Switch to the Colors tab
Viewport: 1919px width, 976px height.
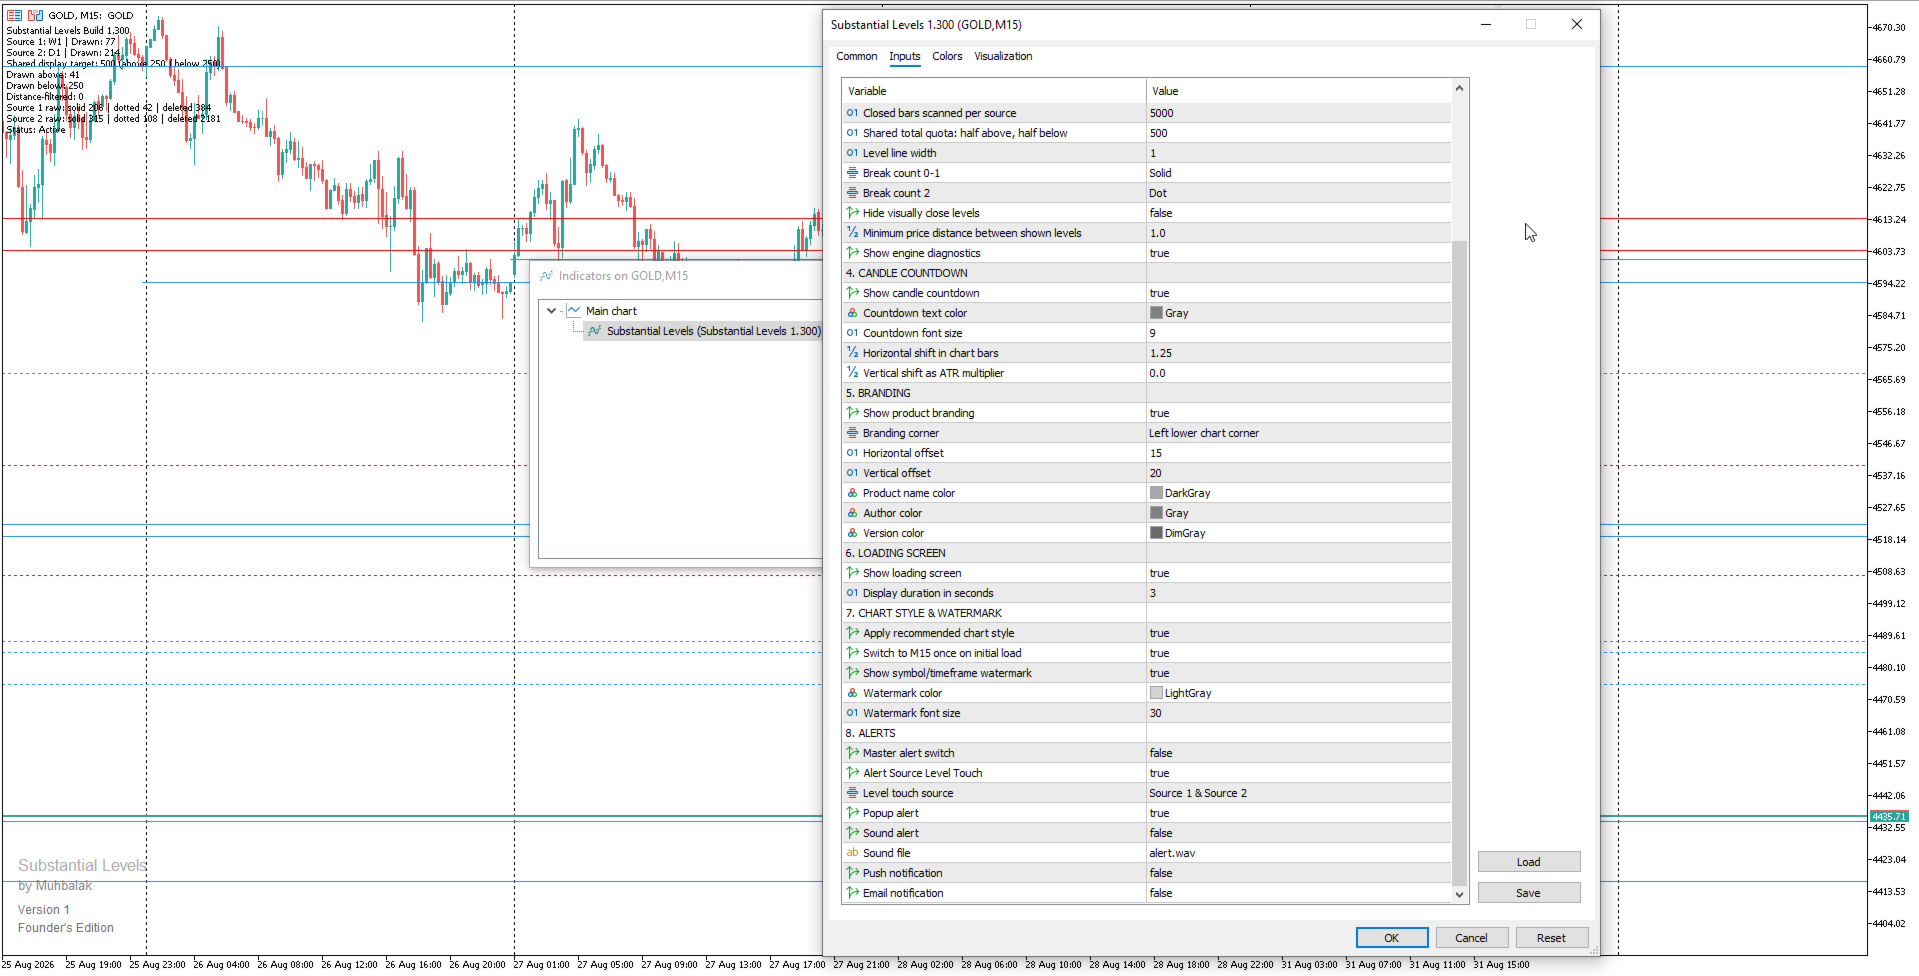point(947,56)
